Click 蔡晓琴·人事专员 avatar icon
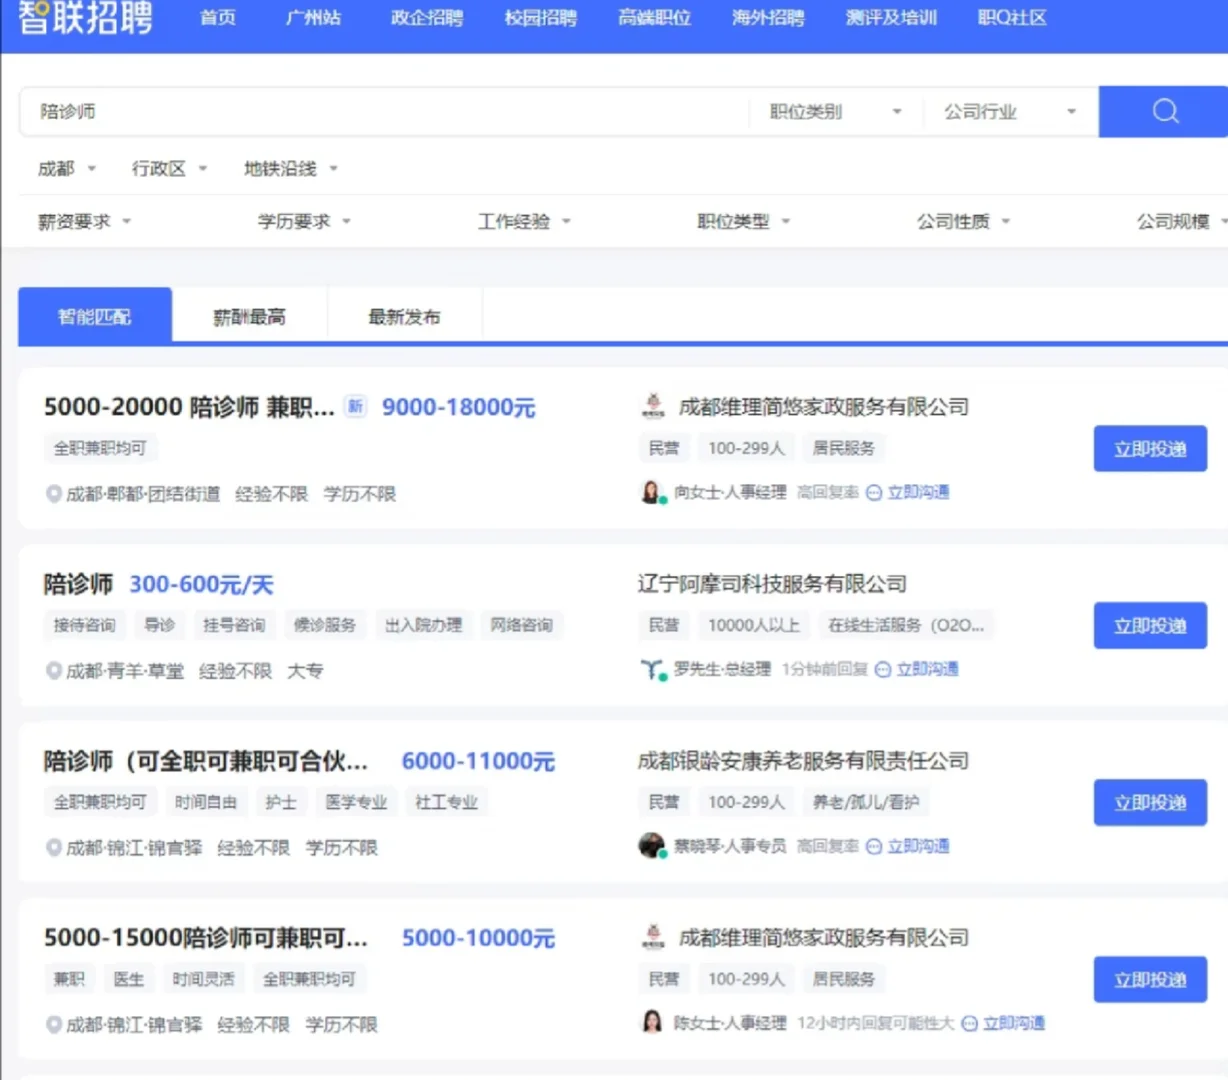This screenshot has height=1080, width=1228. [651, 846]
